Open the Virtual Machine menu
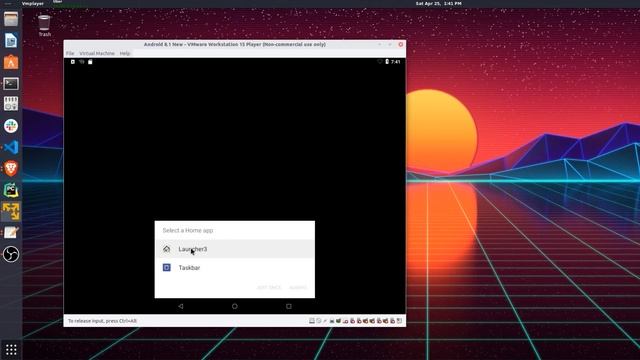The width and height of the screenshot is (640, 360). pyautogui.click(x=97, y=53)
